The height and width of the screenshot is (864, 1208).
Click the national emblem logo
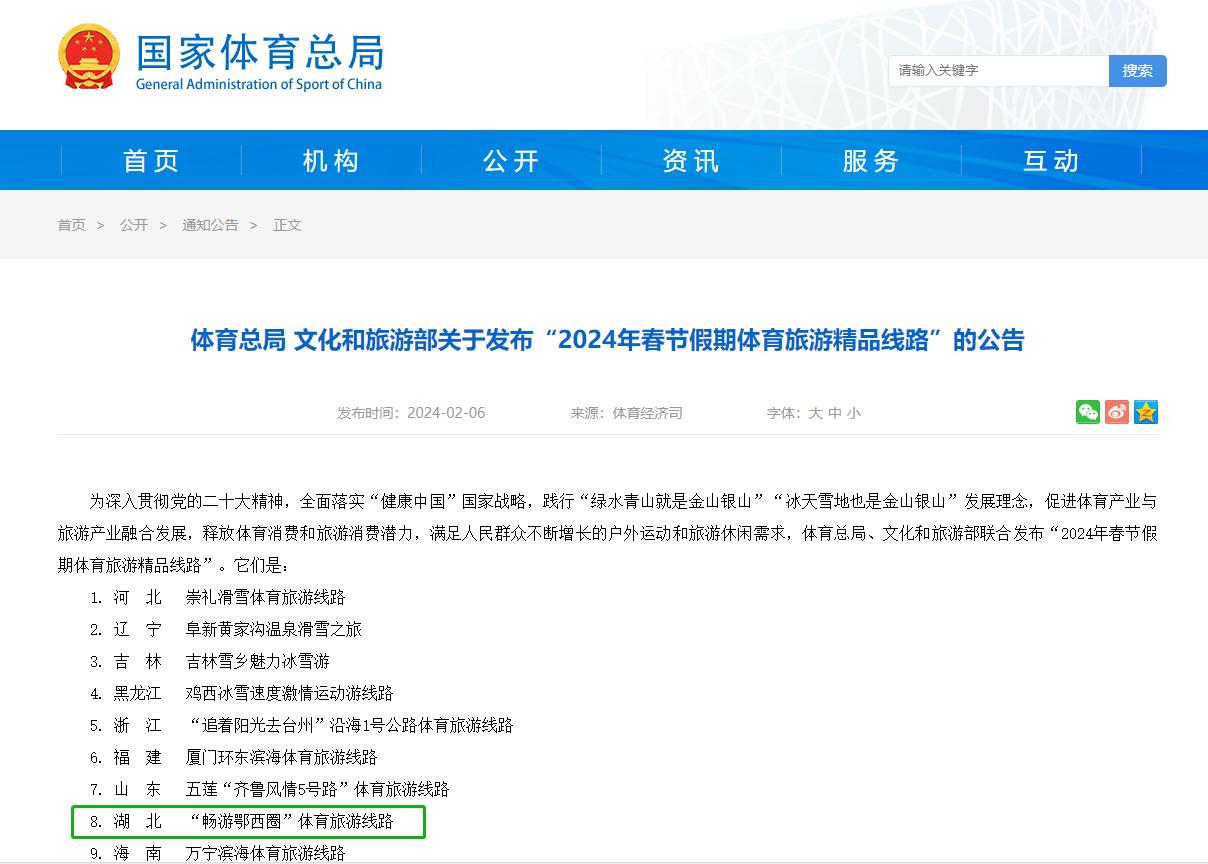[x=89, y=59]
